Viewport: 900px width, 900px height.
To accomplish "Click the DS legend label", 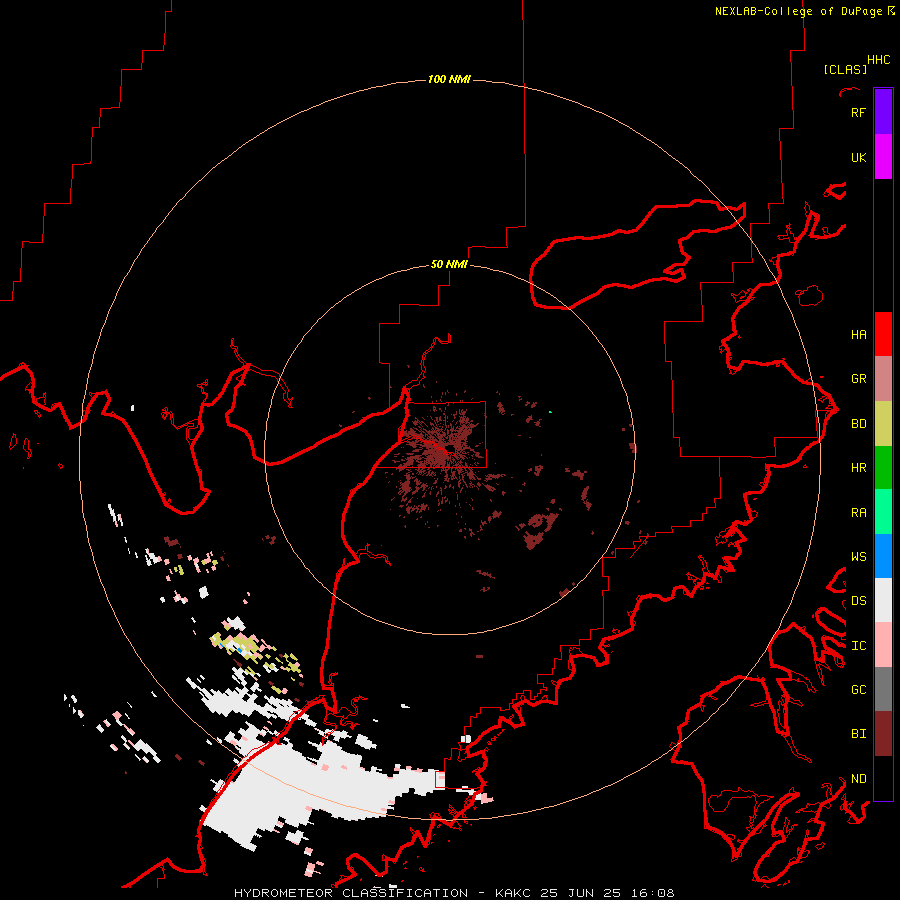I will (x=858, y=601).
